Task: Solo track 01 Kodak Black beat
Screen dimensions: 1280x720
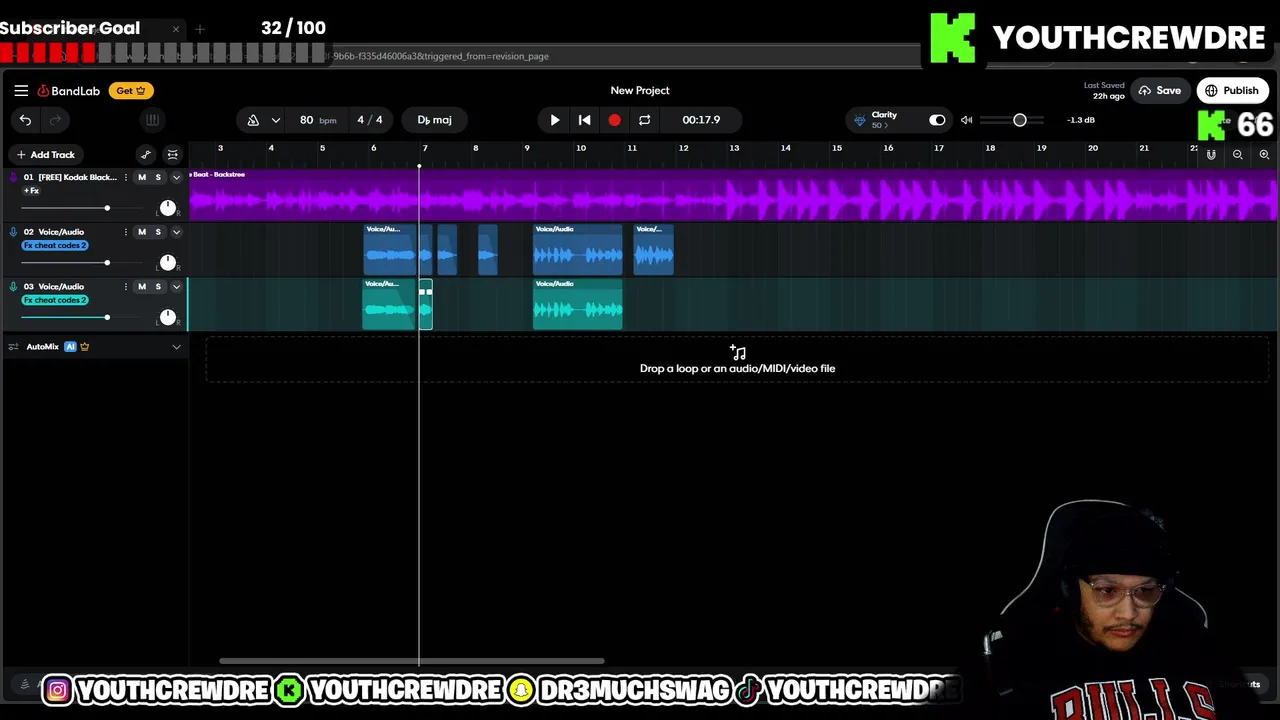Action: (158, 177)
